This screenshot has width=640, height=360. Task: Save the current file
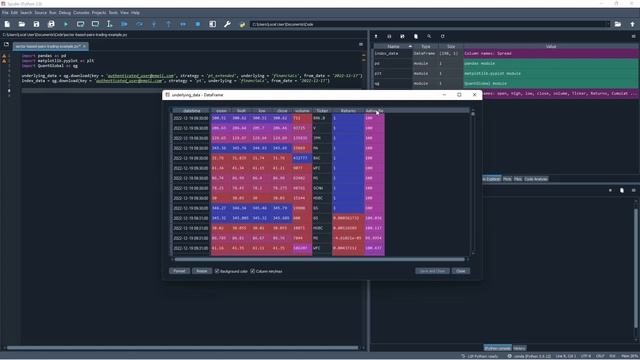[36, 24]
